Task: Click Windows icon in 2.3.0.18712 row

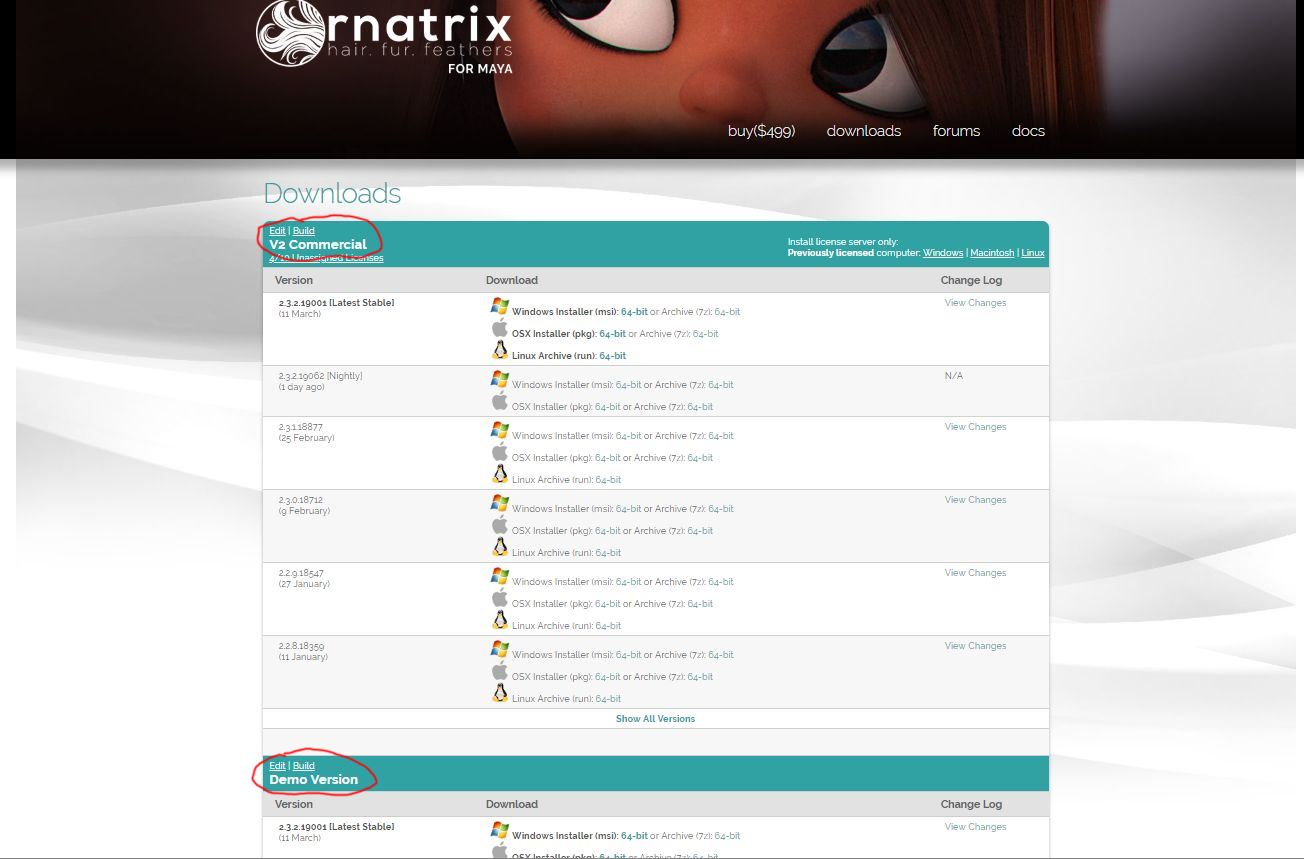Action: (x=500, y=503)
